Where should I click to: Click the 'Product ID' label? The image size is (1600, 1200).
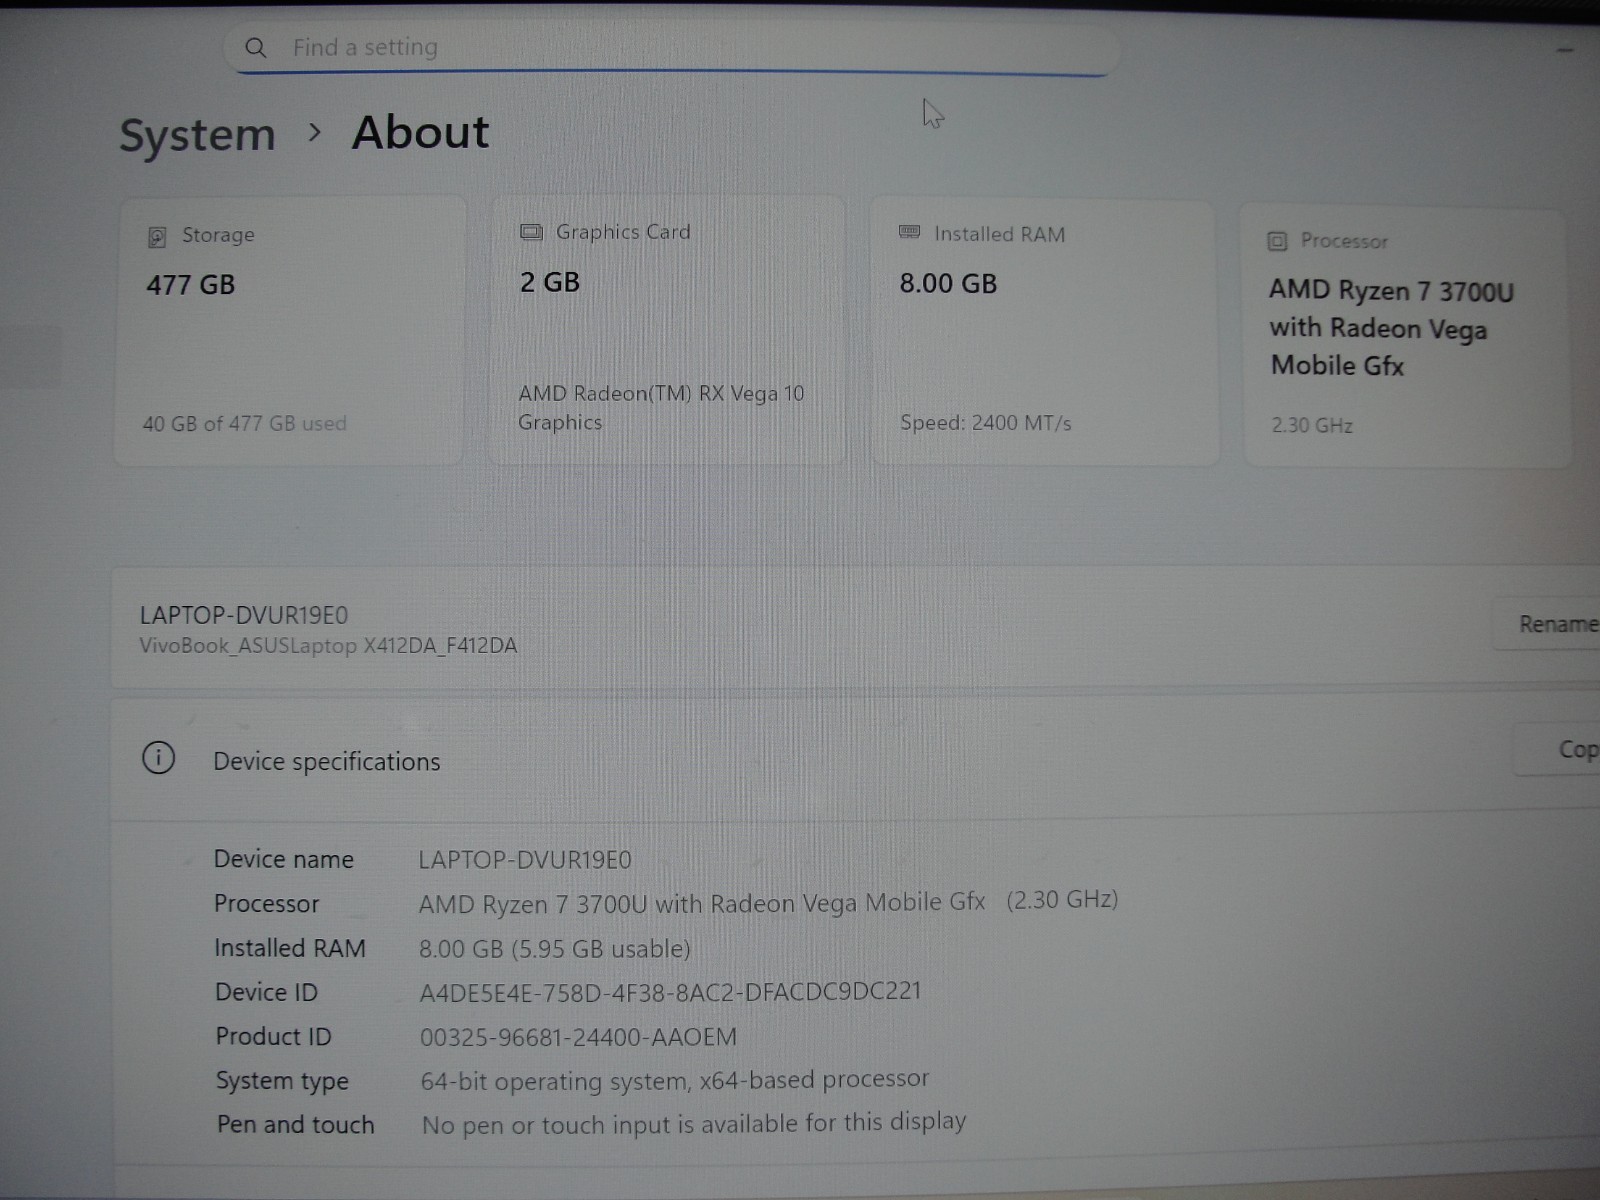274,1036
